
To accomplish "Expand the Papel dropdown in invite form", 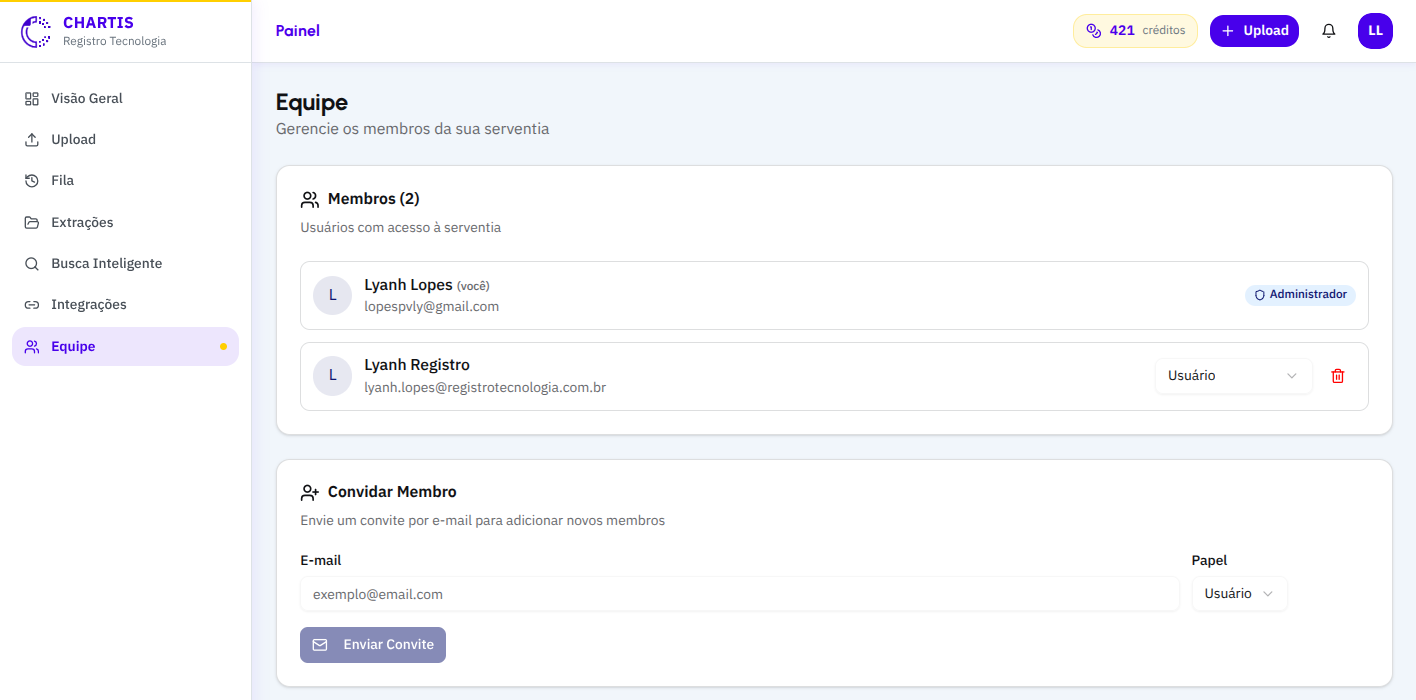I will [1239, 594].
